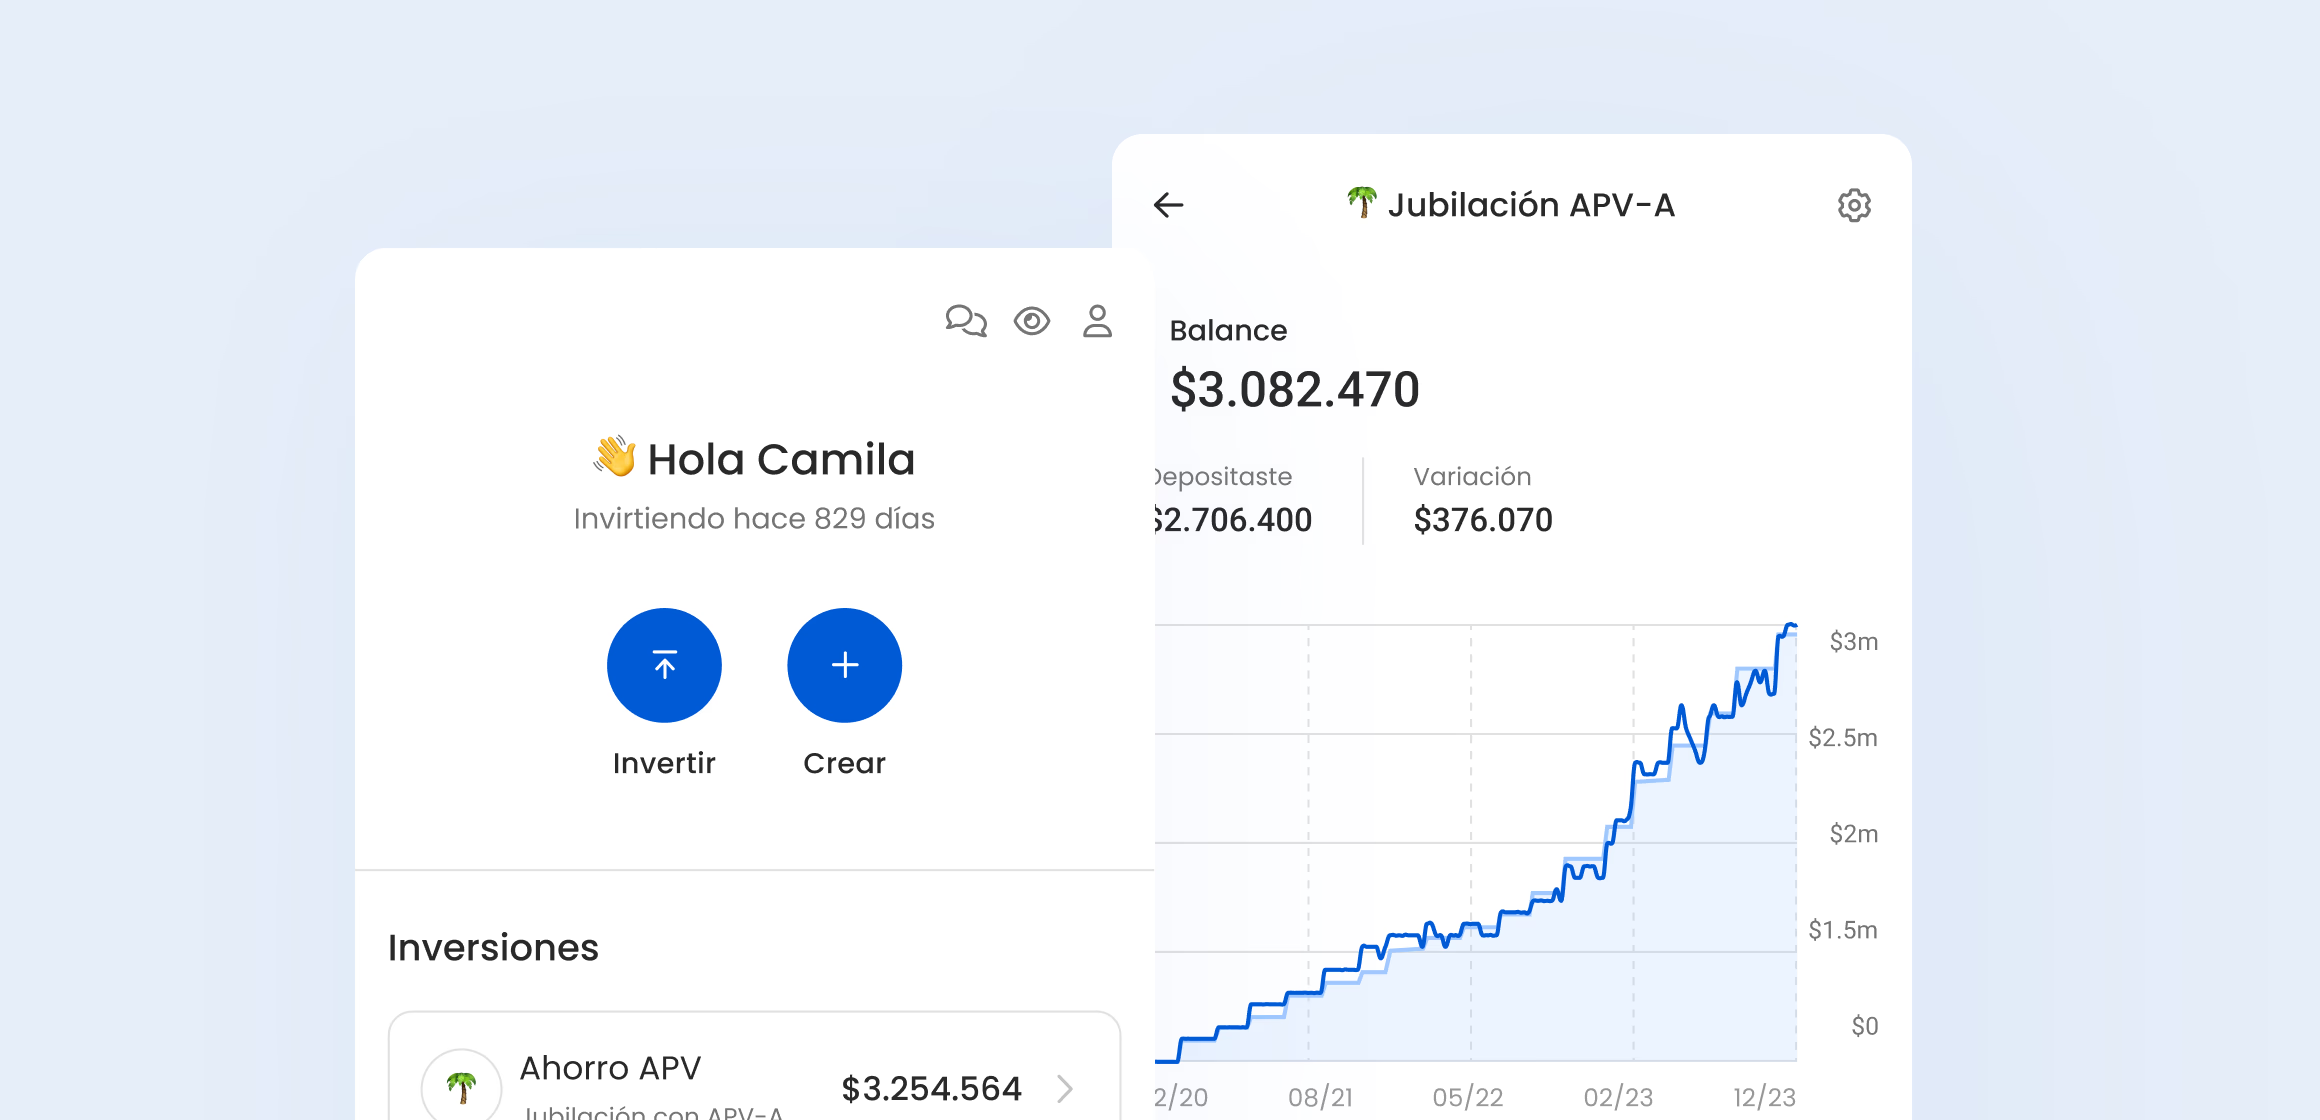2320x1120 pixels.
Task: Click the Variación $376.070 value
Action: 1483,520
